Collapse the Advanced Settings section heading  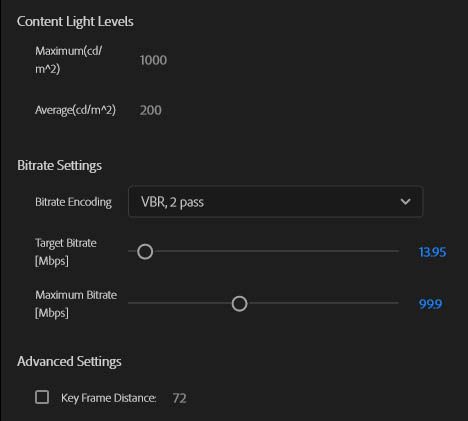(x=69, y=361)
